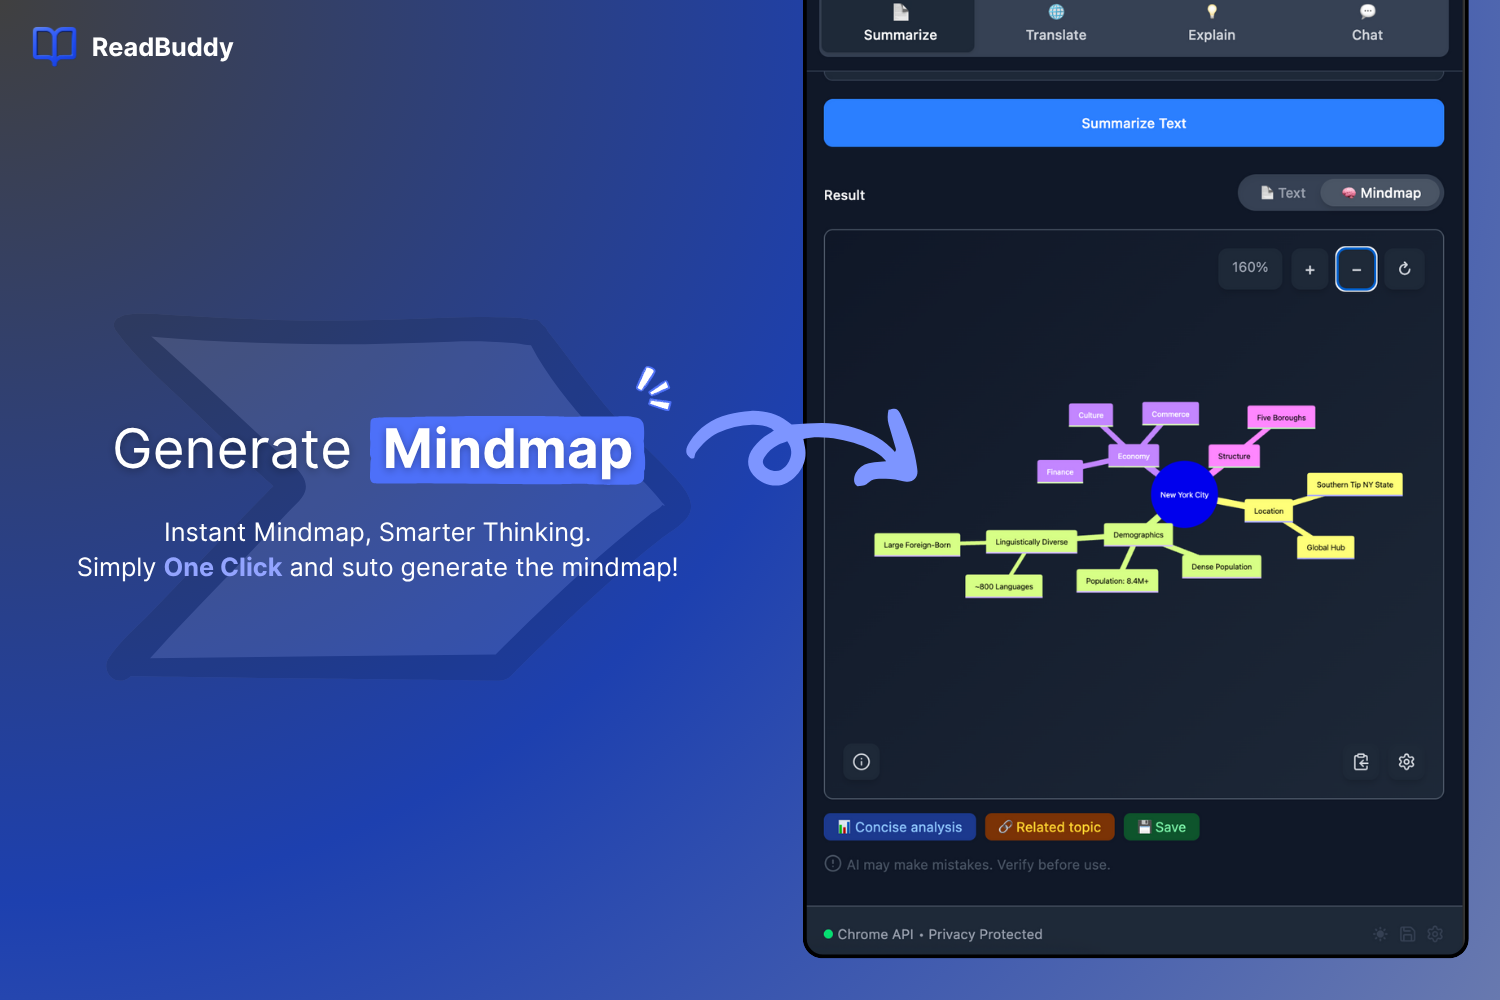Click the Chrome API Privacy Protected status text

click(x=940, y=934)
